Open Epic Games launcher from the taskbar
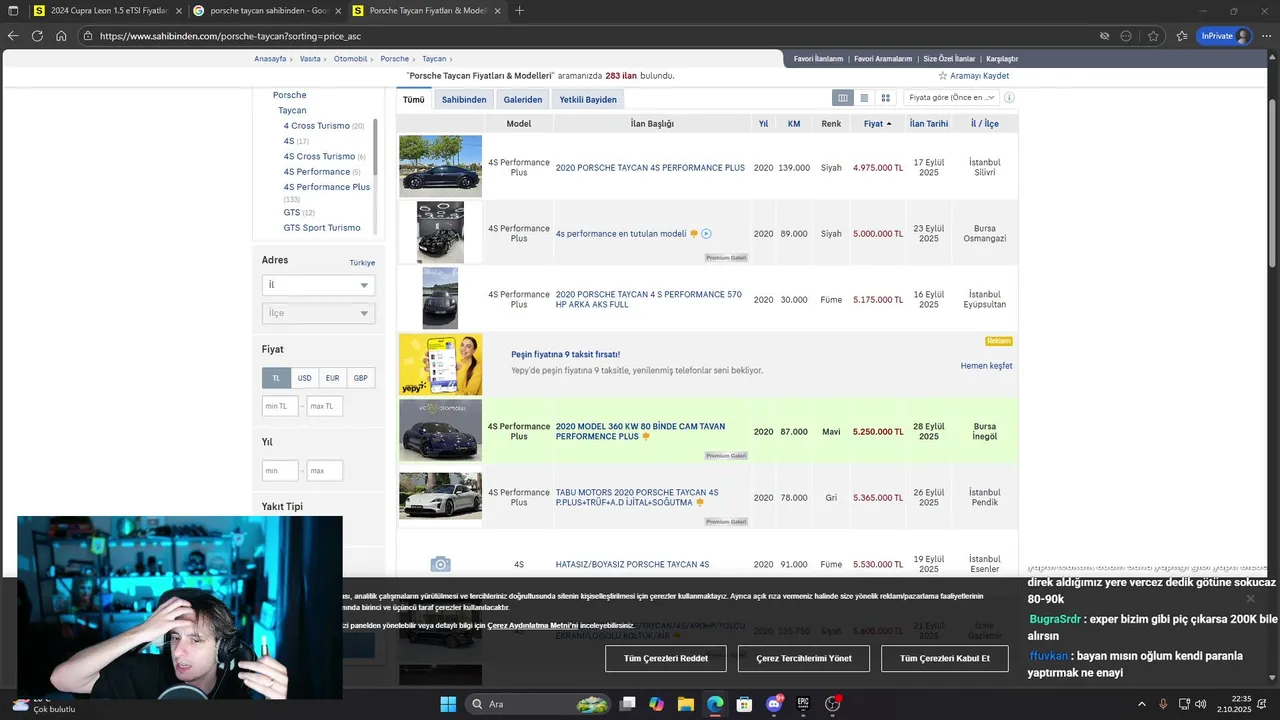 803,704
